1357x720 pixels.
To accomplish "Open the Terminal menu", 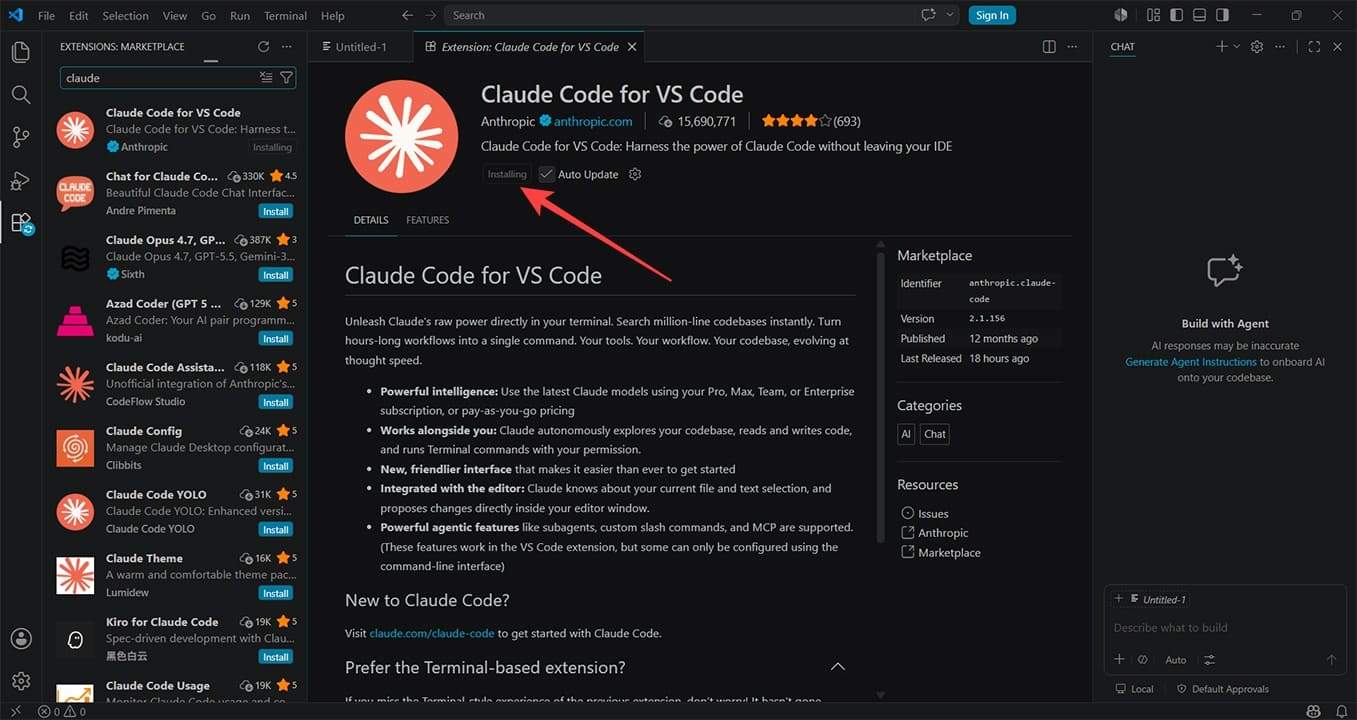I will 286,15.
